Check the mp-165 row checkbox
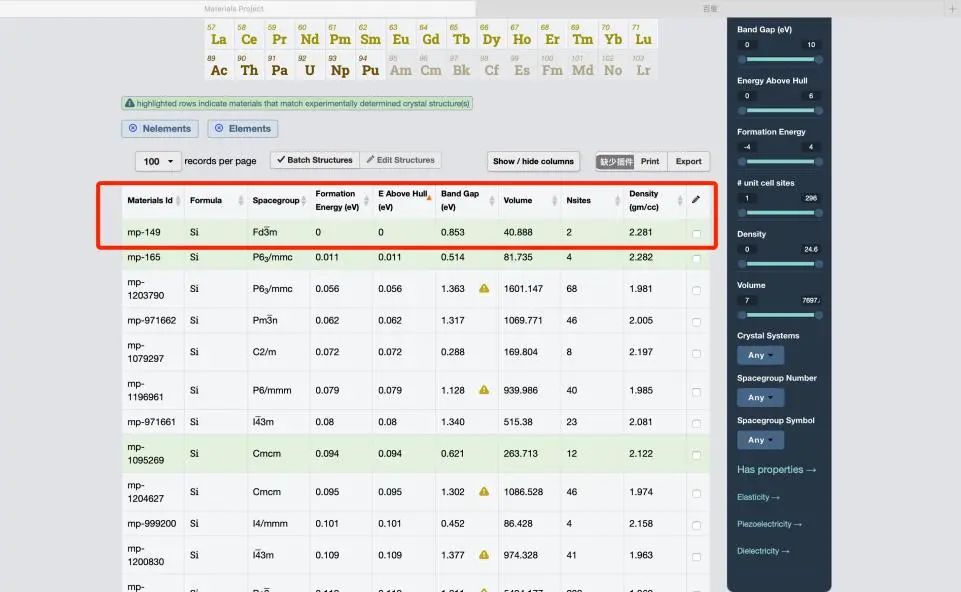This screenshot has height=592, width=961. [696, 259]
